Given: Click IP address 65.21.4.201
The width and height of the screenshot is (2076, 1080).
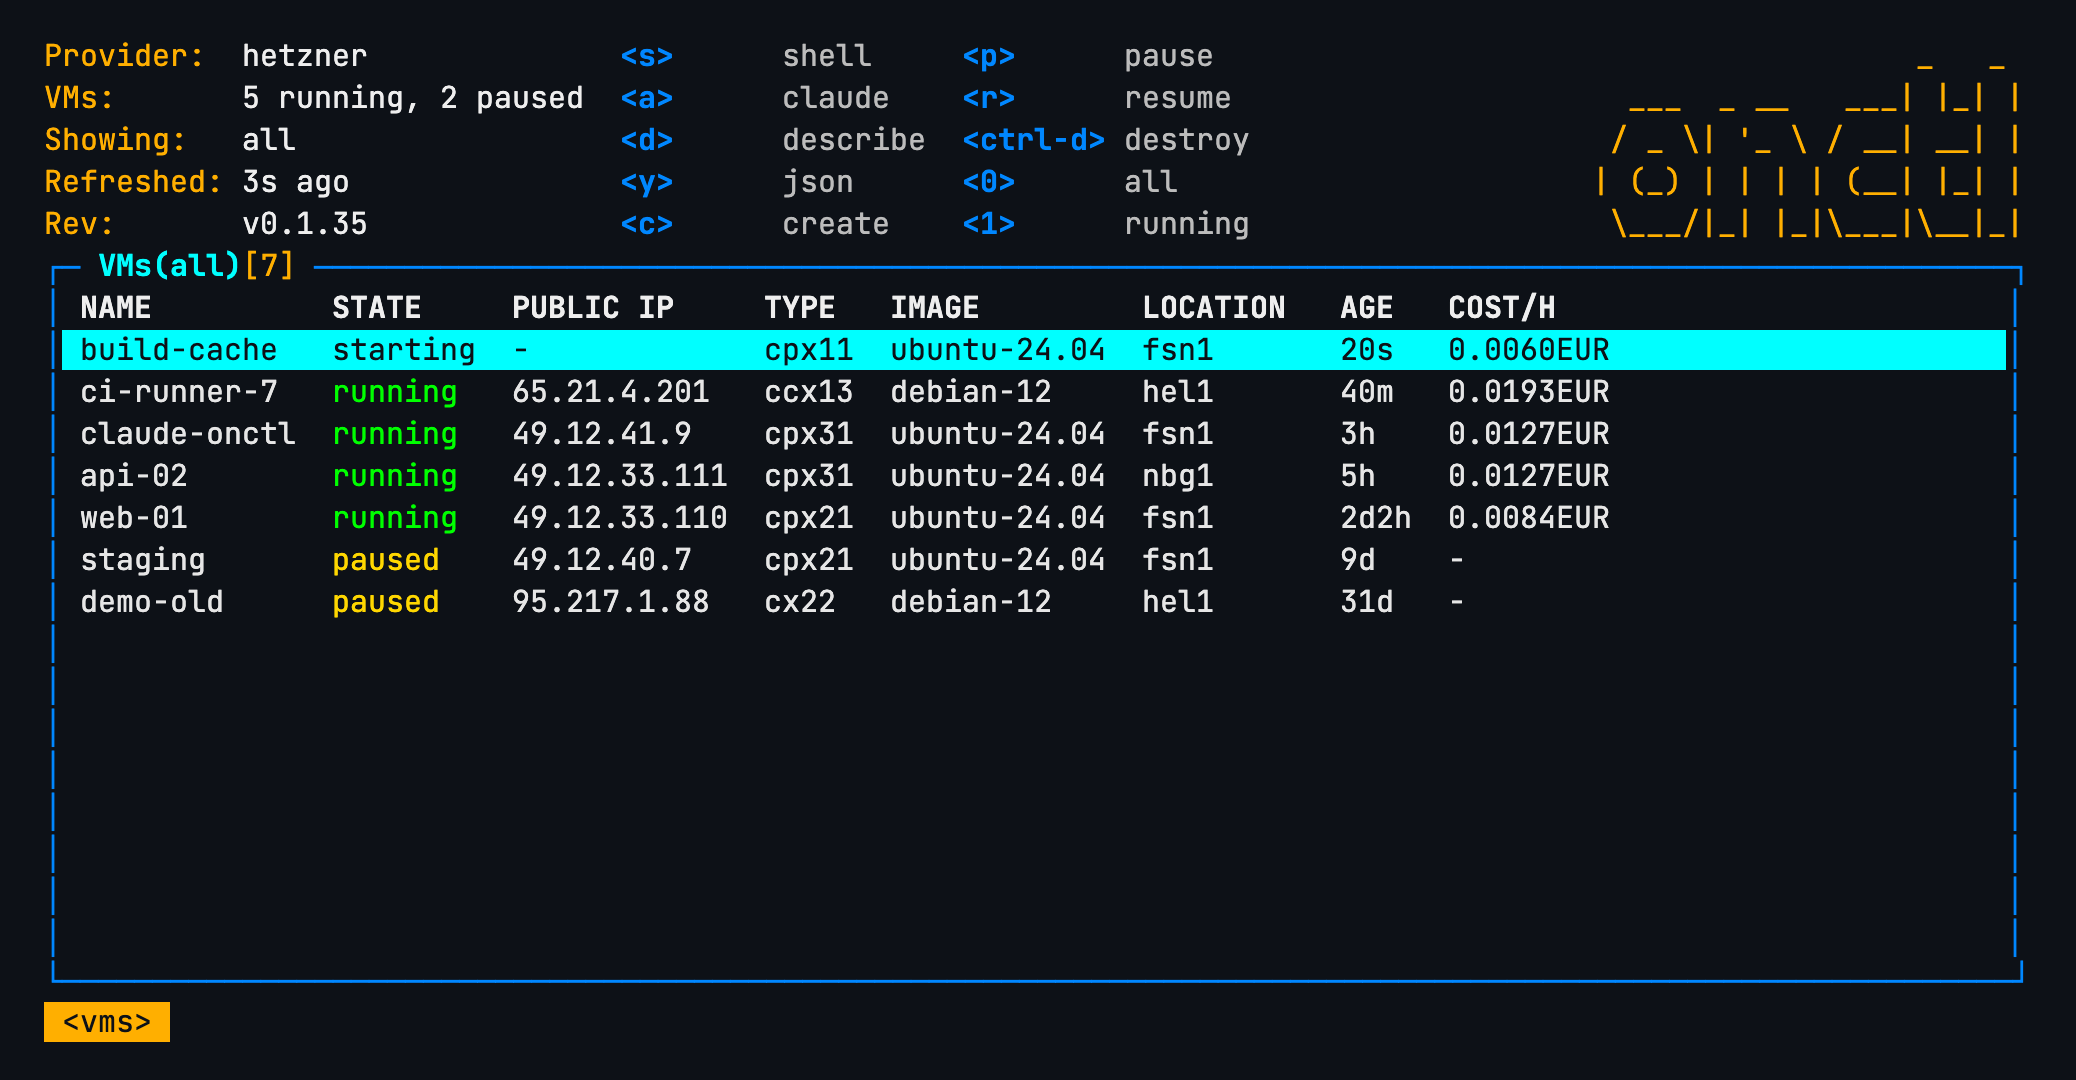Looking at the screenshot, I should pos(610,392).
